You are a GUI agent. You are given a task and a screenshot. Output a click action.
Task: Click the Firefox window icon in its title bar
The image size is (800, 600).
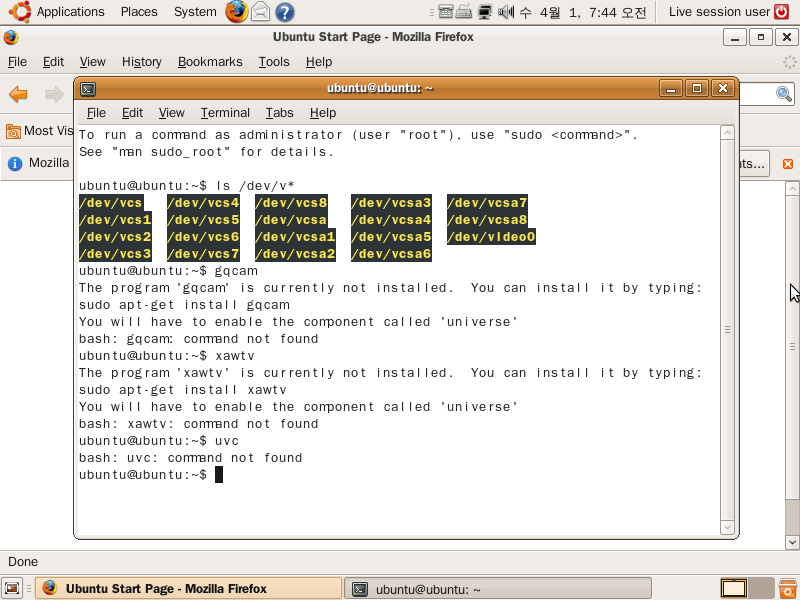pos(11,37)
